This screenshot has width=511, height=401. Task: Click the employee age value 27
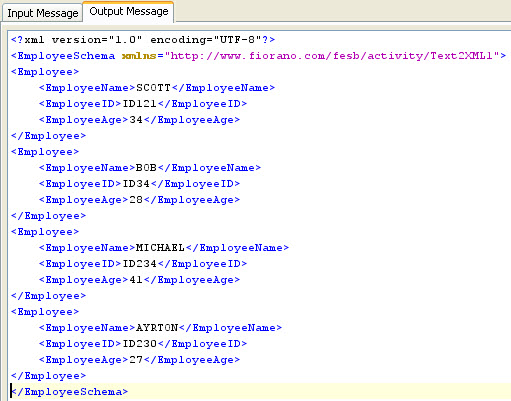click(x=136, y=360)
